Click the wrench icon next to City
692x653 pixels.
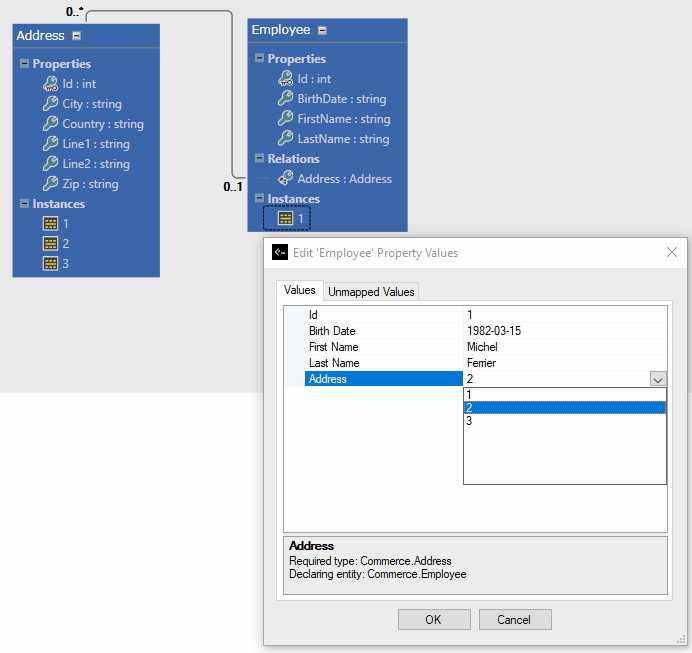[x=50, y=104]
